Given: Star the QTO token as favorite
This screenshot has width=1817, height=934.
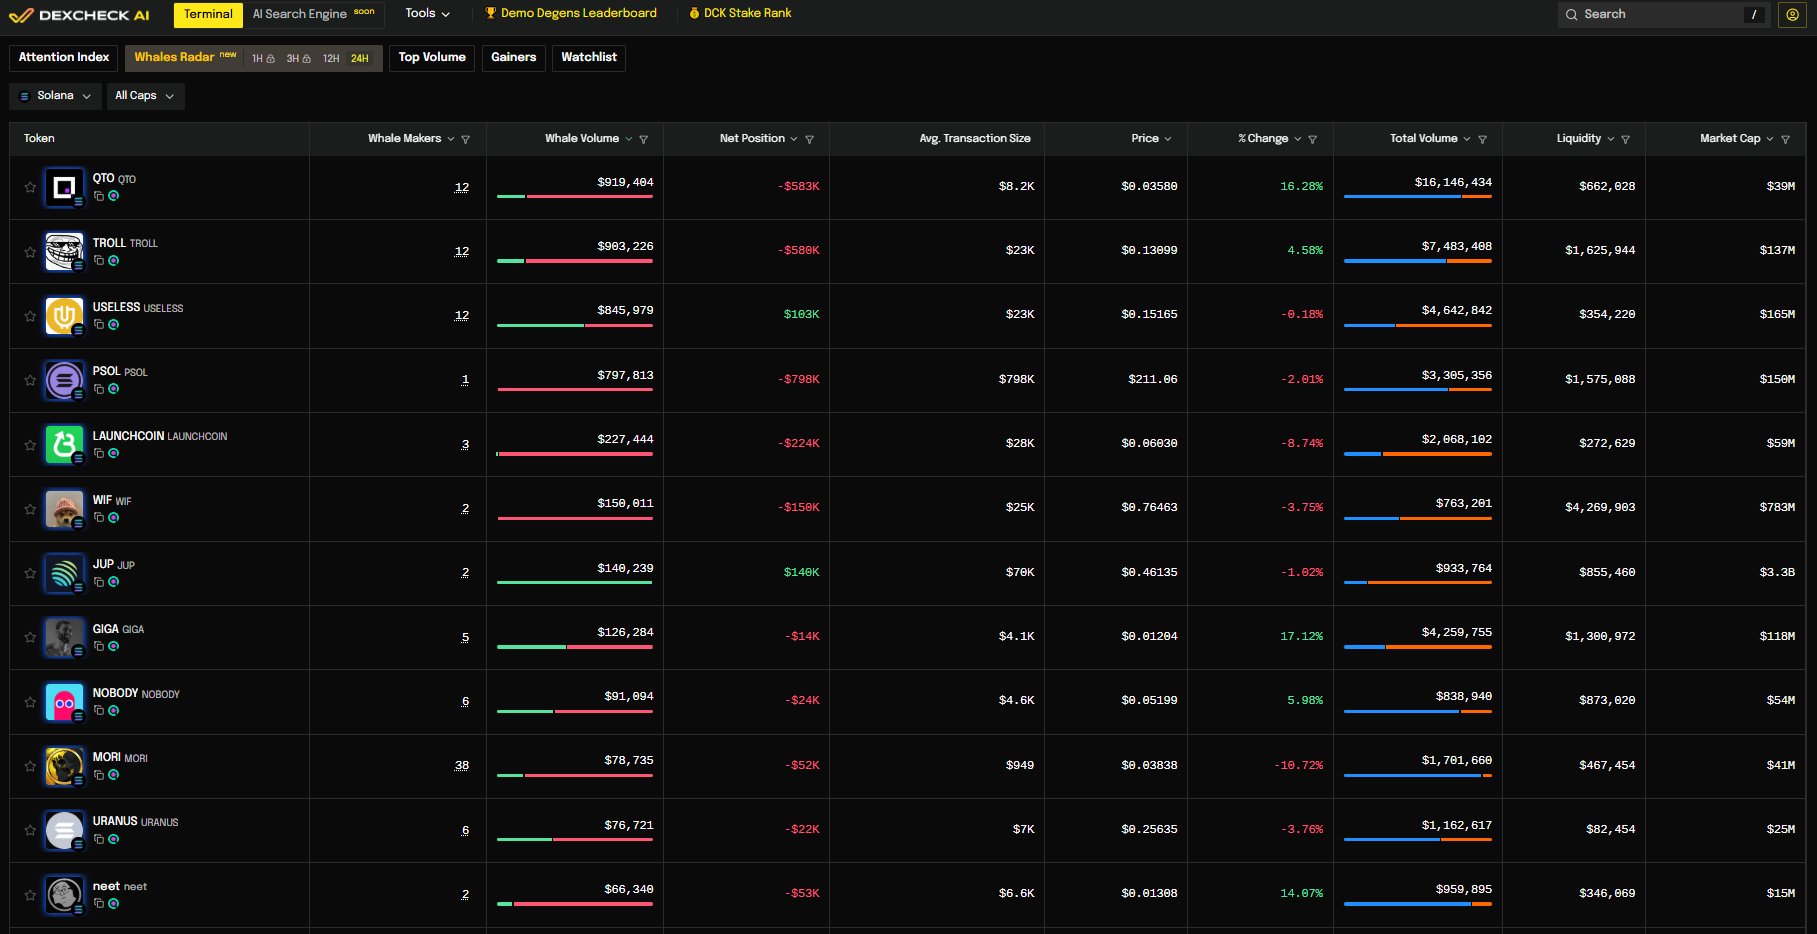Looking at the screenshot, I should [x=30, y=187].
